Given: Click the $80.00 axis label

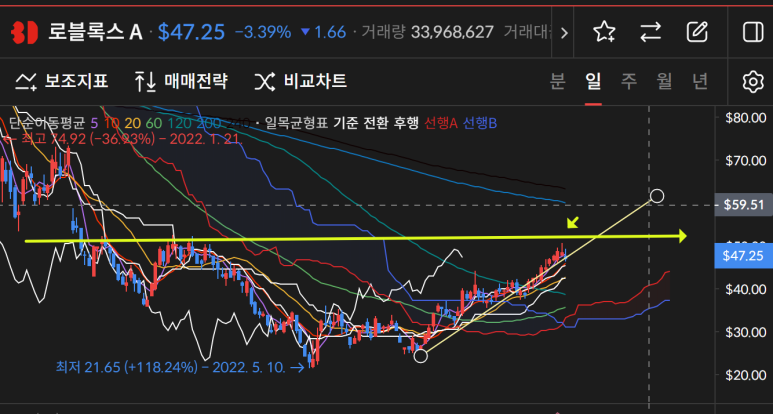Looking at the screenshot, I should coord(746,118).
